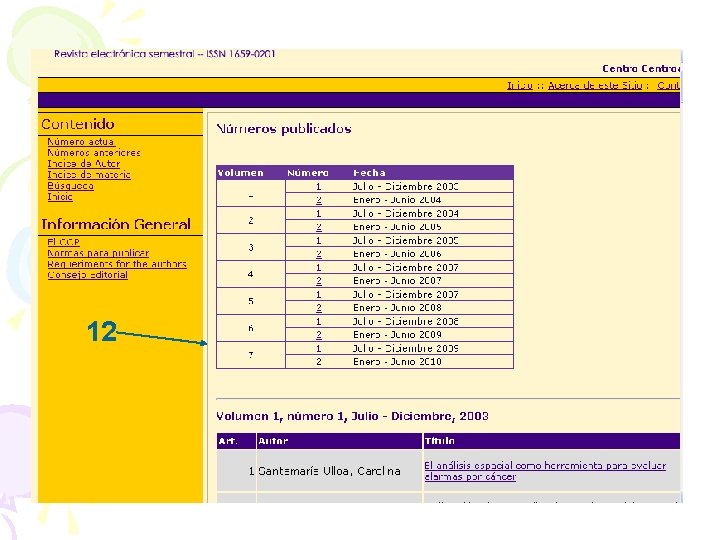Select author Santamaría Ulloa, Carolina
This screenshot has height=540, width=720.
point(329,471)
